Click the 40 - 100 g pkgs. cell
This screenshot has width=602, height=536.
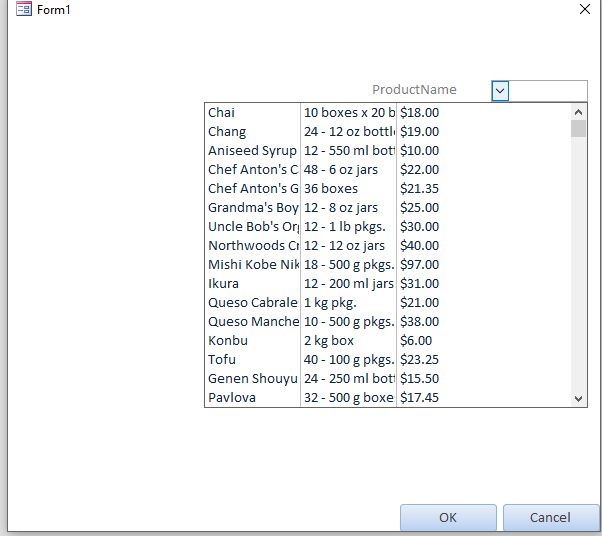click(349, 360)
